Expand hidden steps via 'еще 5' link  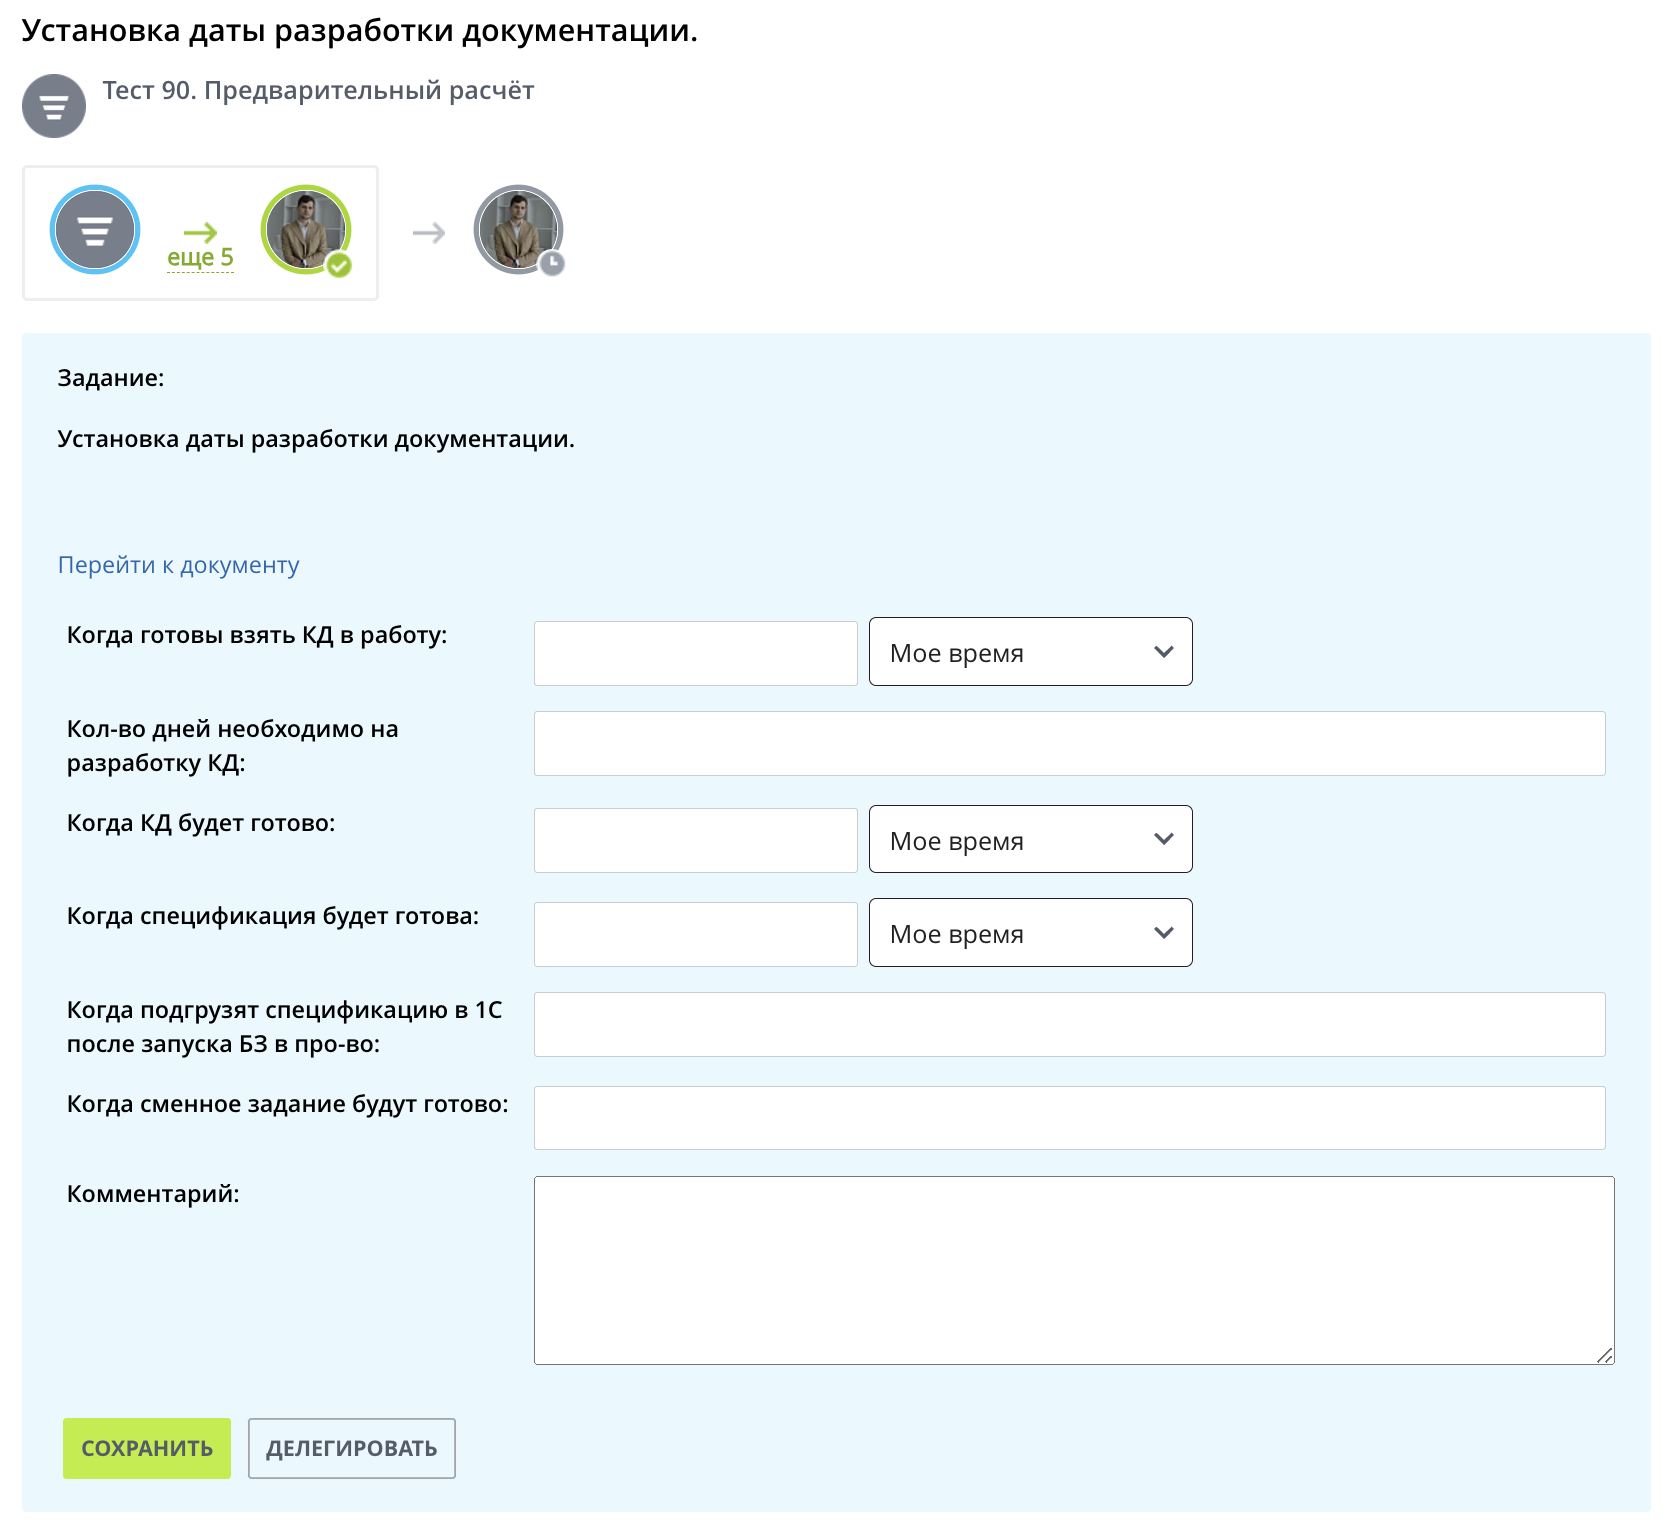click(x=200, y=257)
